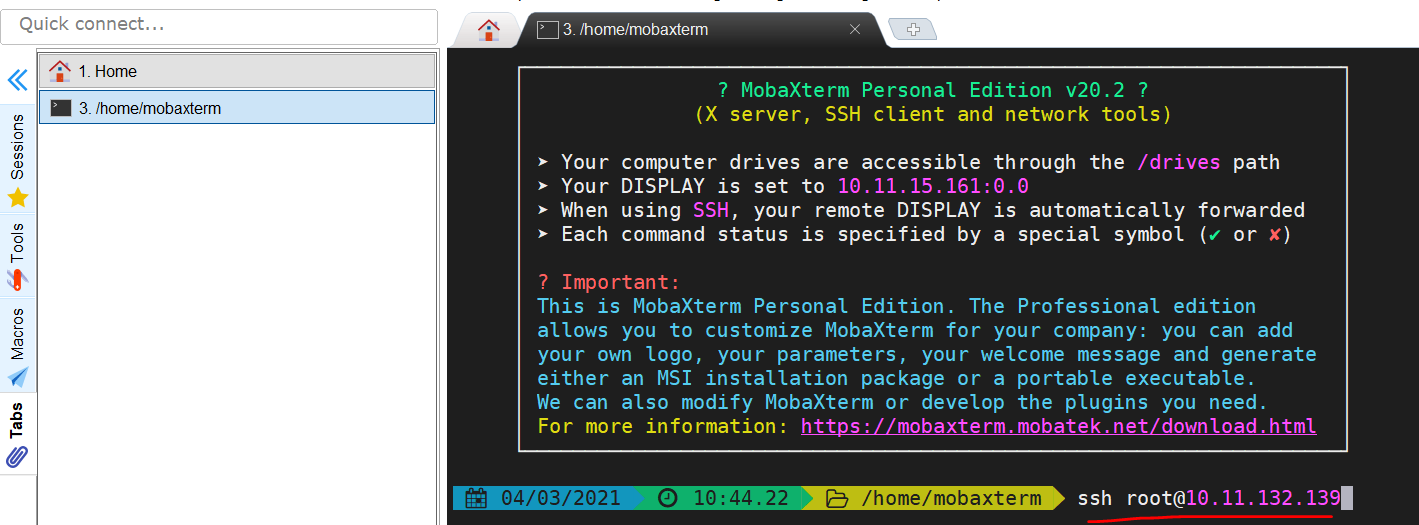The image size is (1419, 525).
Task: Close the /home/mobaxterm terminal tab
Action: pos(855,30)
